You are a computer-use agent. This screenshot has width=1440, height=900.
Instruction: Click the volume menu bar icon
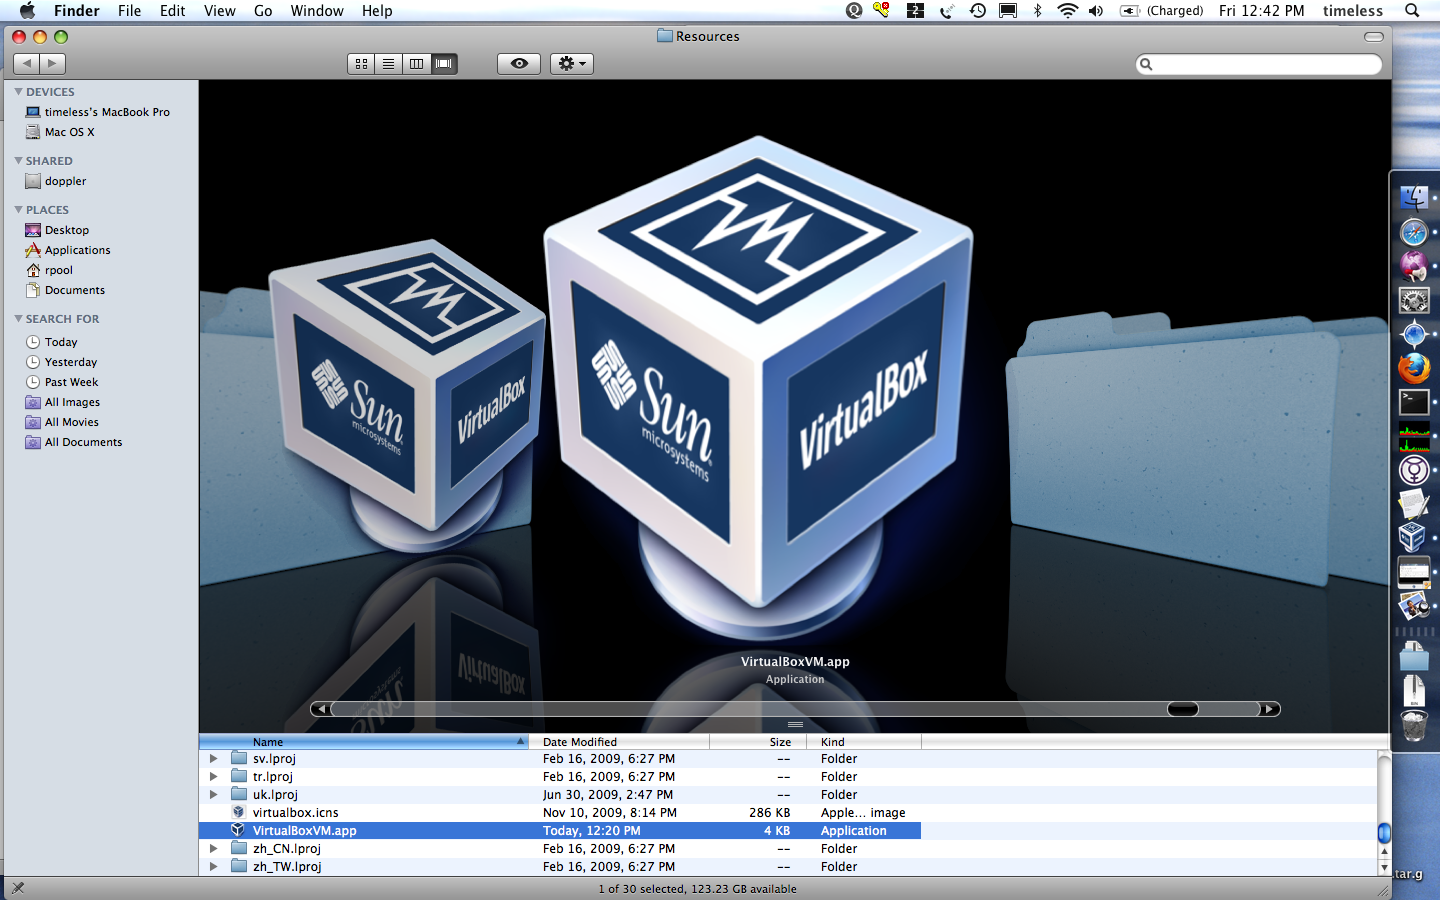click(x=1096, y=11)
